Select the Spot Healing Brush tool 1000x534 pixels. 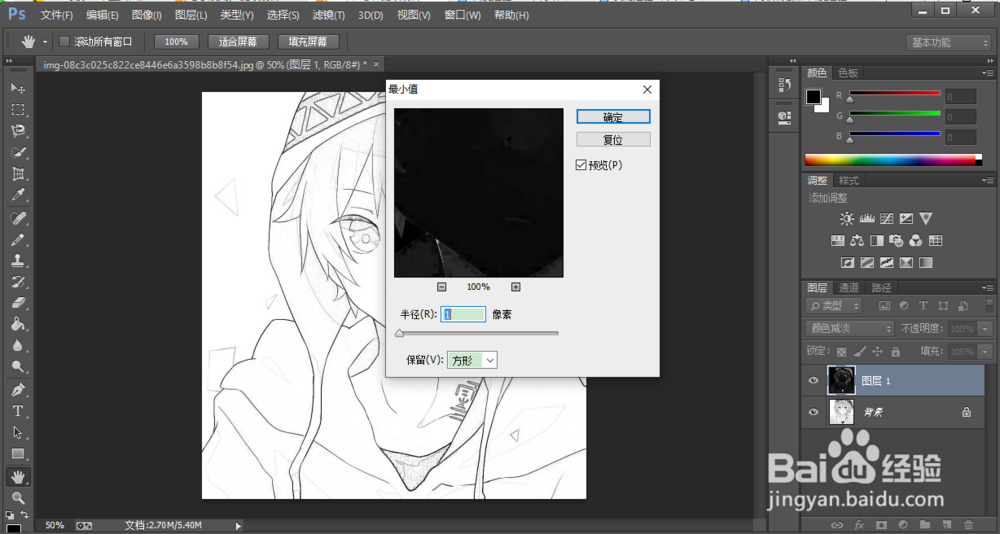coord(18,218)
